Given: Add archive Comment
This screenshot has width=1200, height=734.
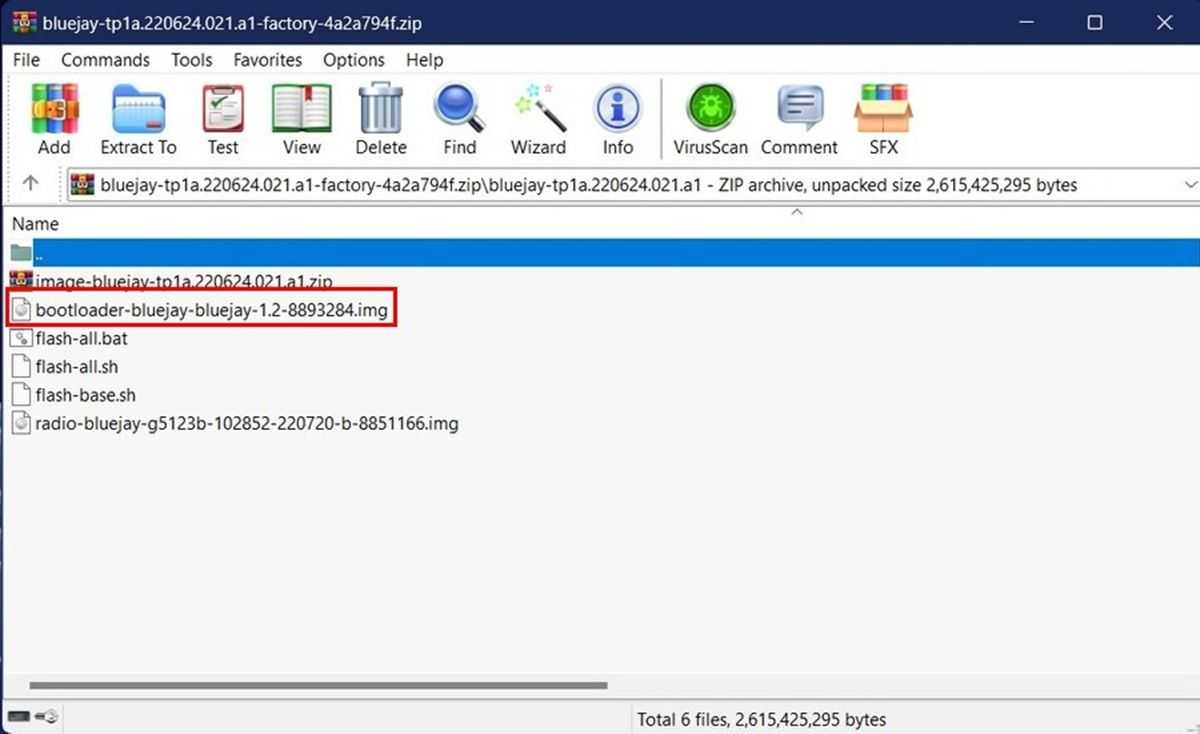Looking at the screenshot, I should tap(799, 119).
